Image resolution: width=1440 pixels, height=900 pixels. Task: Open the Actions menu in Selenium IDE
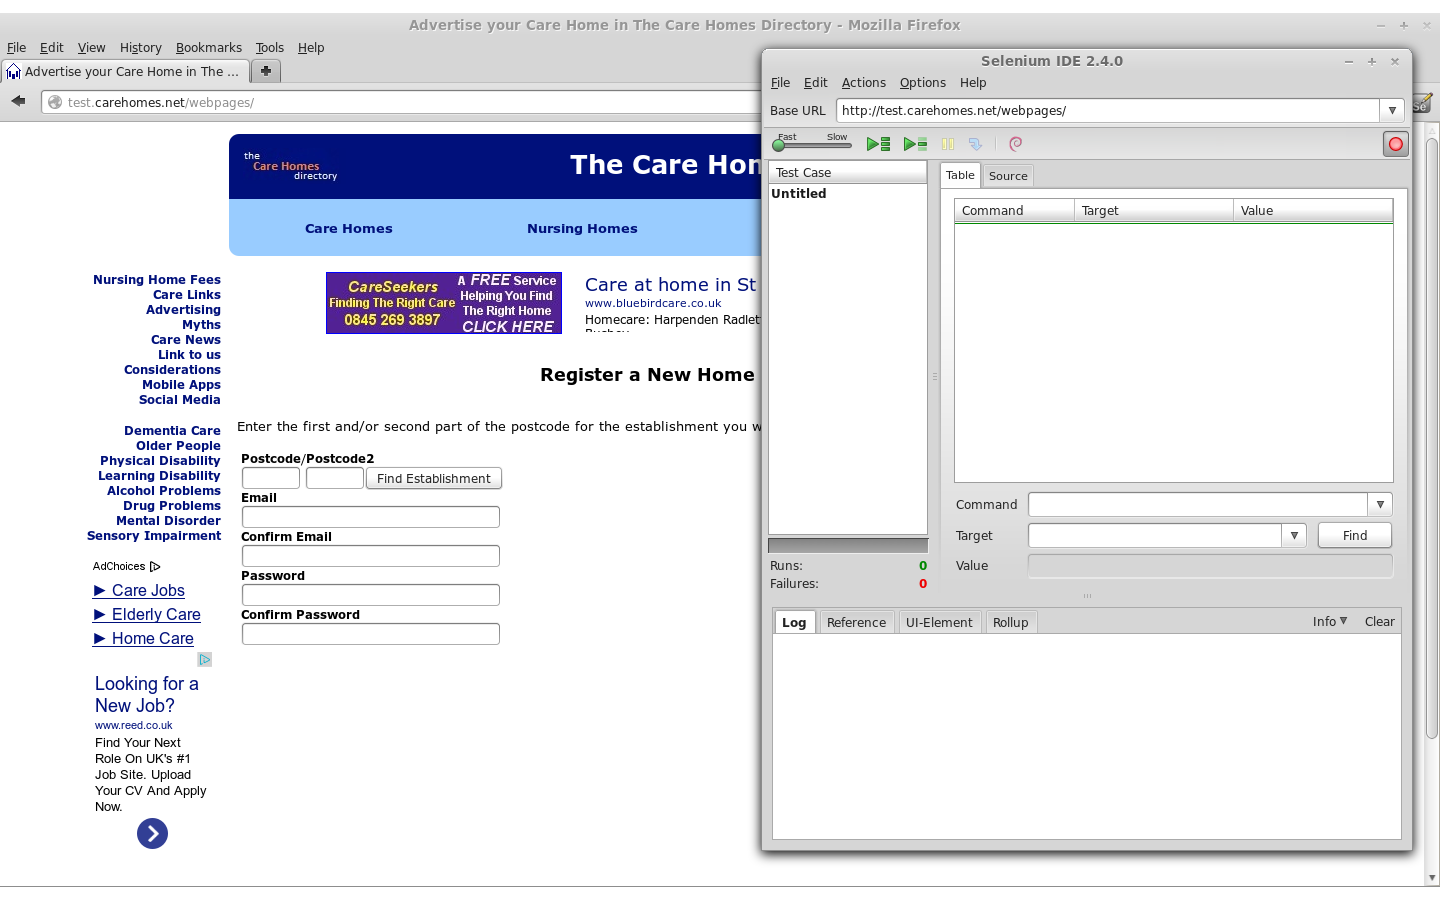(863, 82)
